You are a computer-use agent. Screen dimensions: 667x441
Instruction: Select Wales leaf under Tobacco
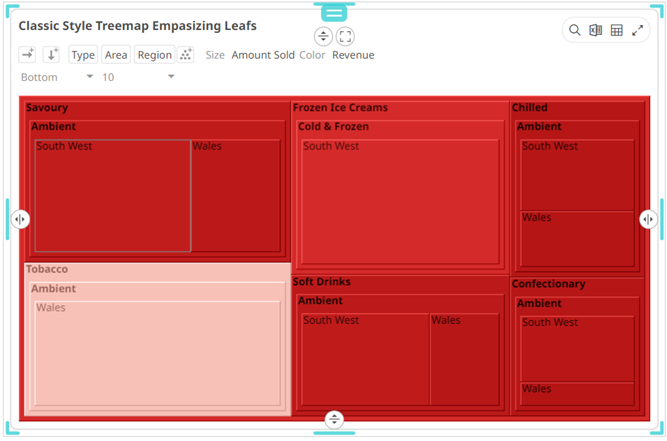coord(157,353)
